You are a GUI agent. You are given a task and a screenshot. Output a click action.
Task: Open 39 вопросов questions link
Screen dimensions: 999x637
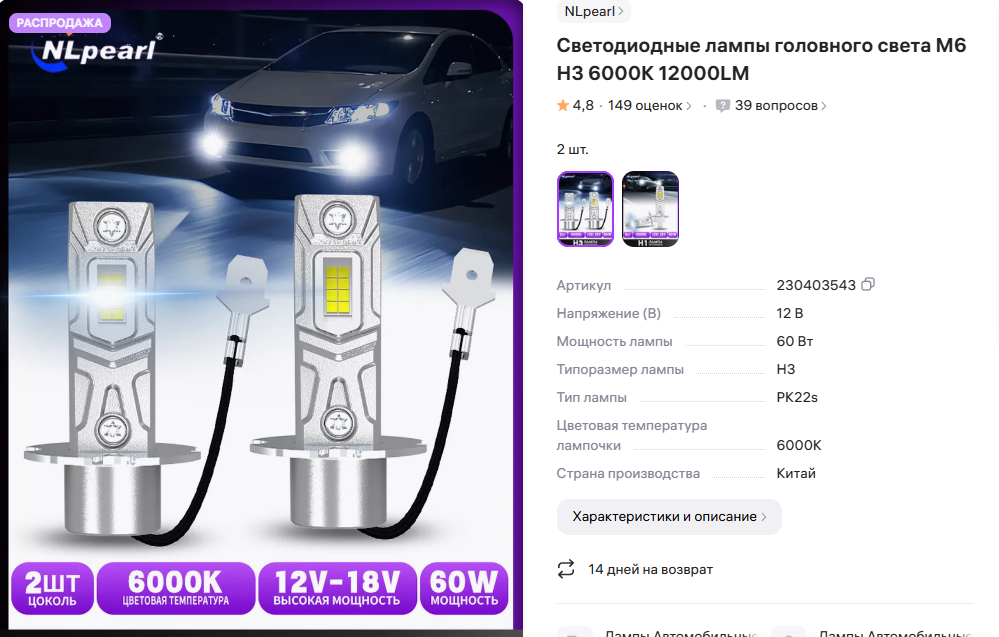(776, 106)
